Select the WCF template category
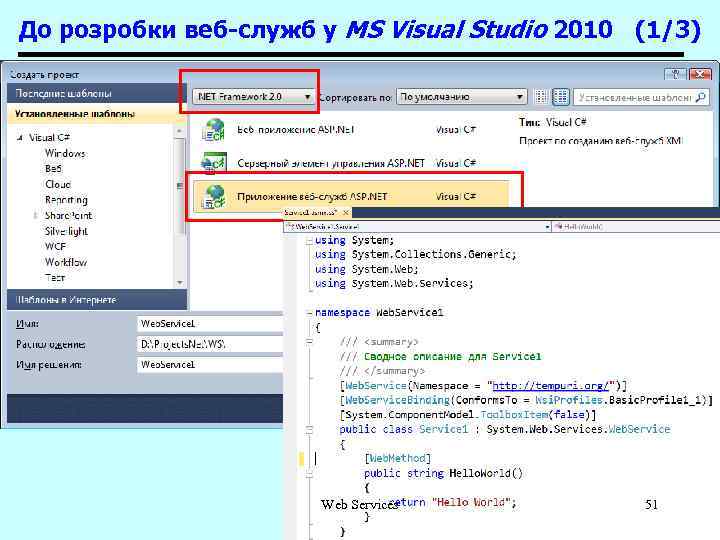720x540 pixels. (x=56, y=247)
